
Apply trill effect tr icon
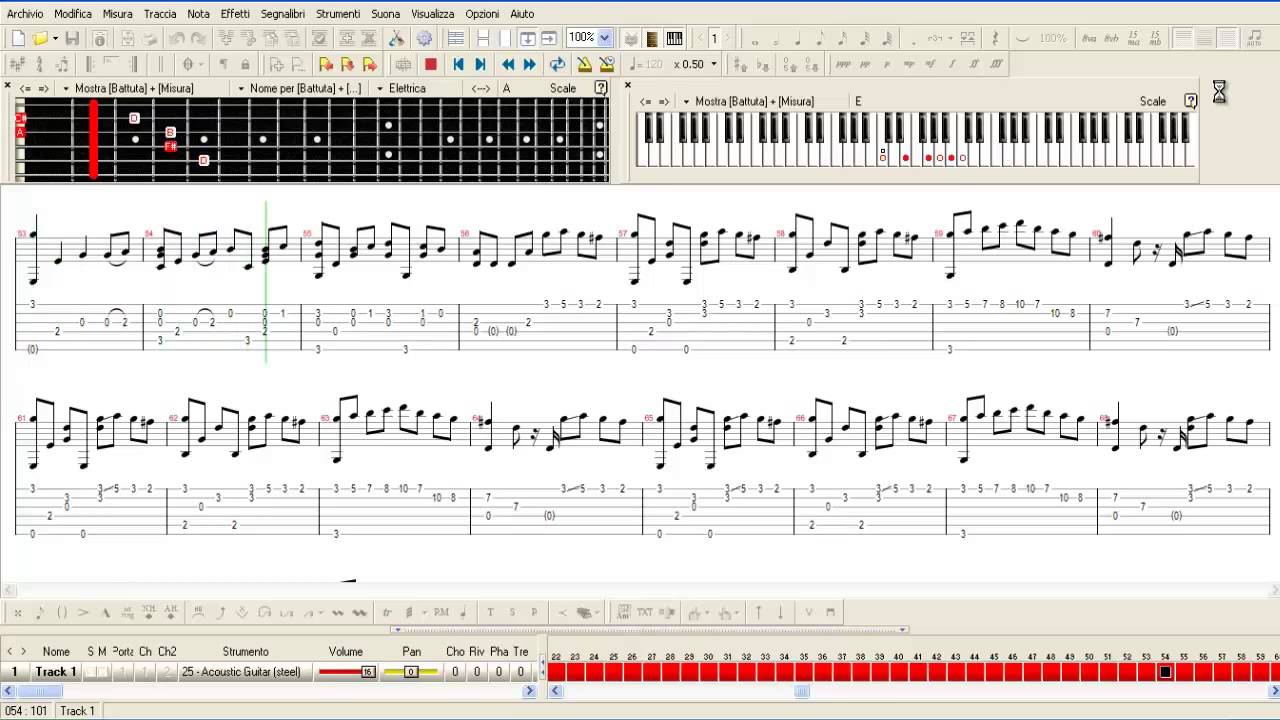[x=387, y=613]
